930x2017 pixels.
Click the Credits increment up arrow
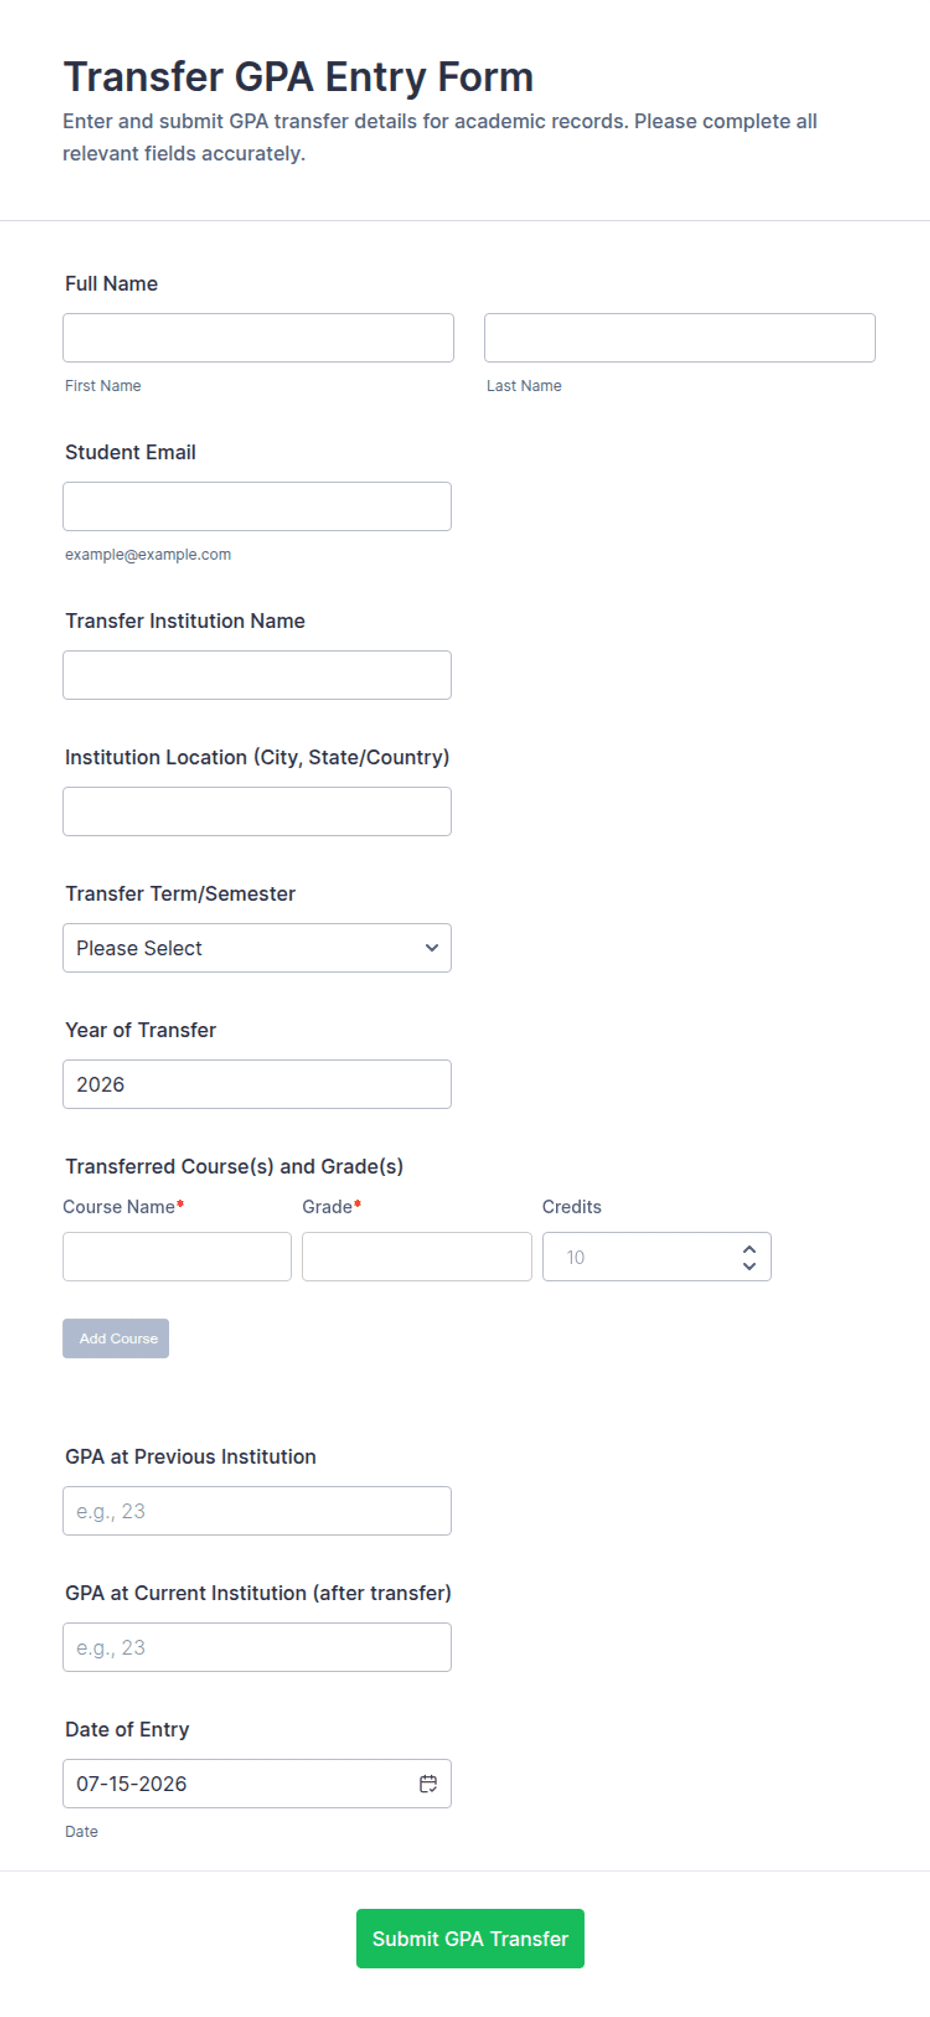pyautogui.click(x=749, y=1249)
